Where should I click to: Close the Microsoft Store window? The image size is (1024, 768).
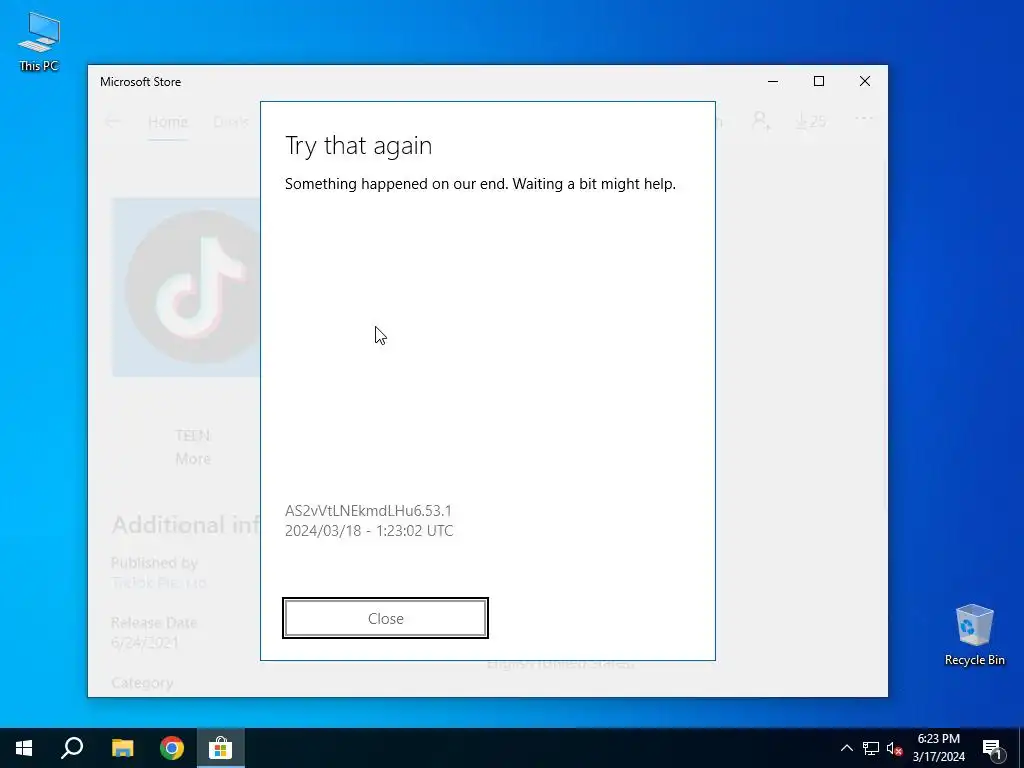point(865,81)
